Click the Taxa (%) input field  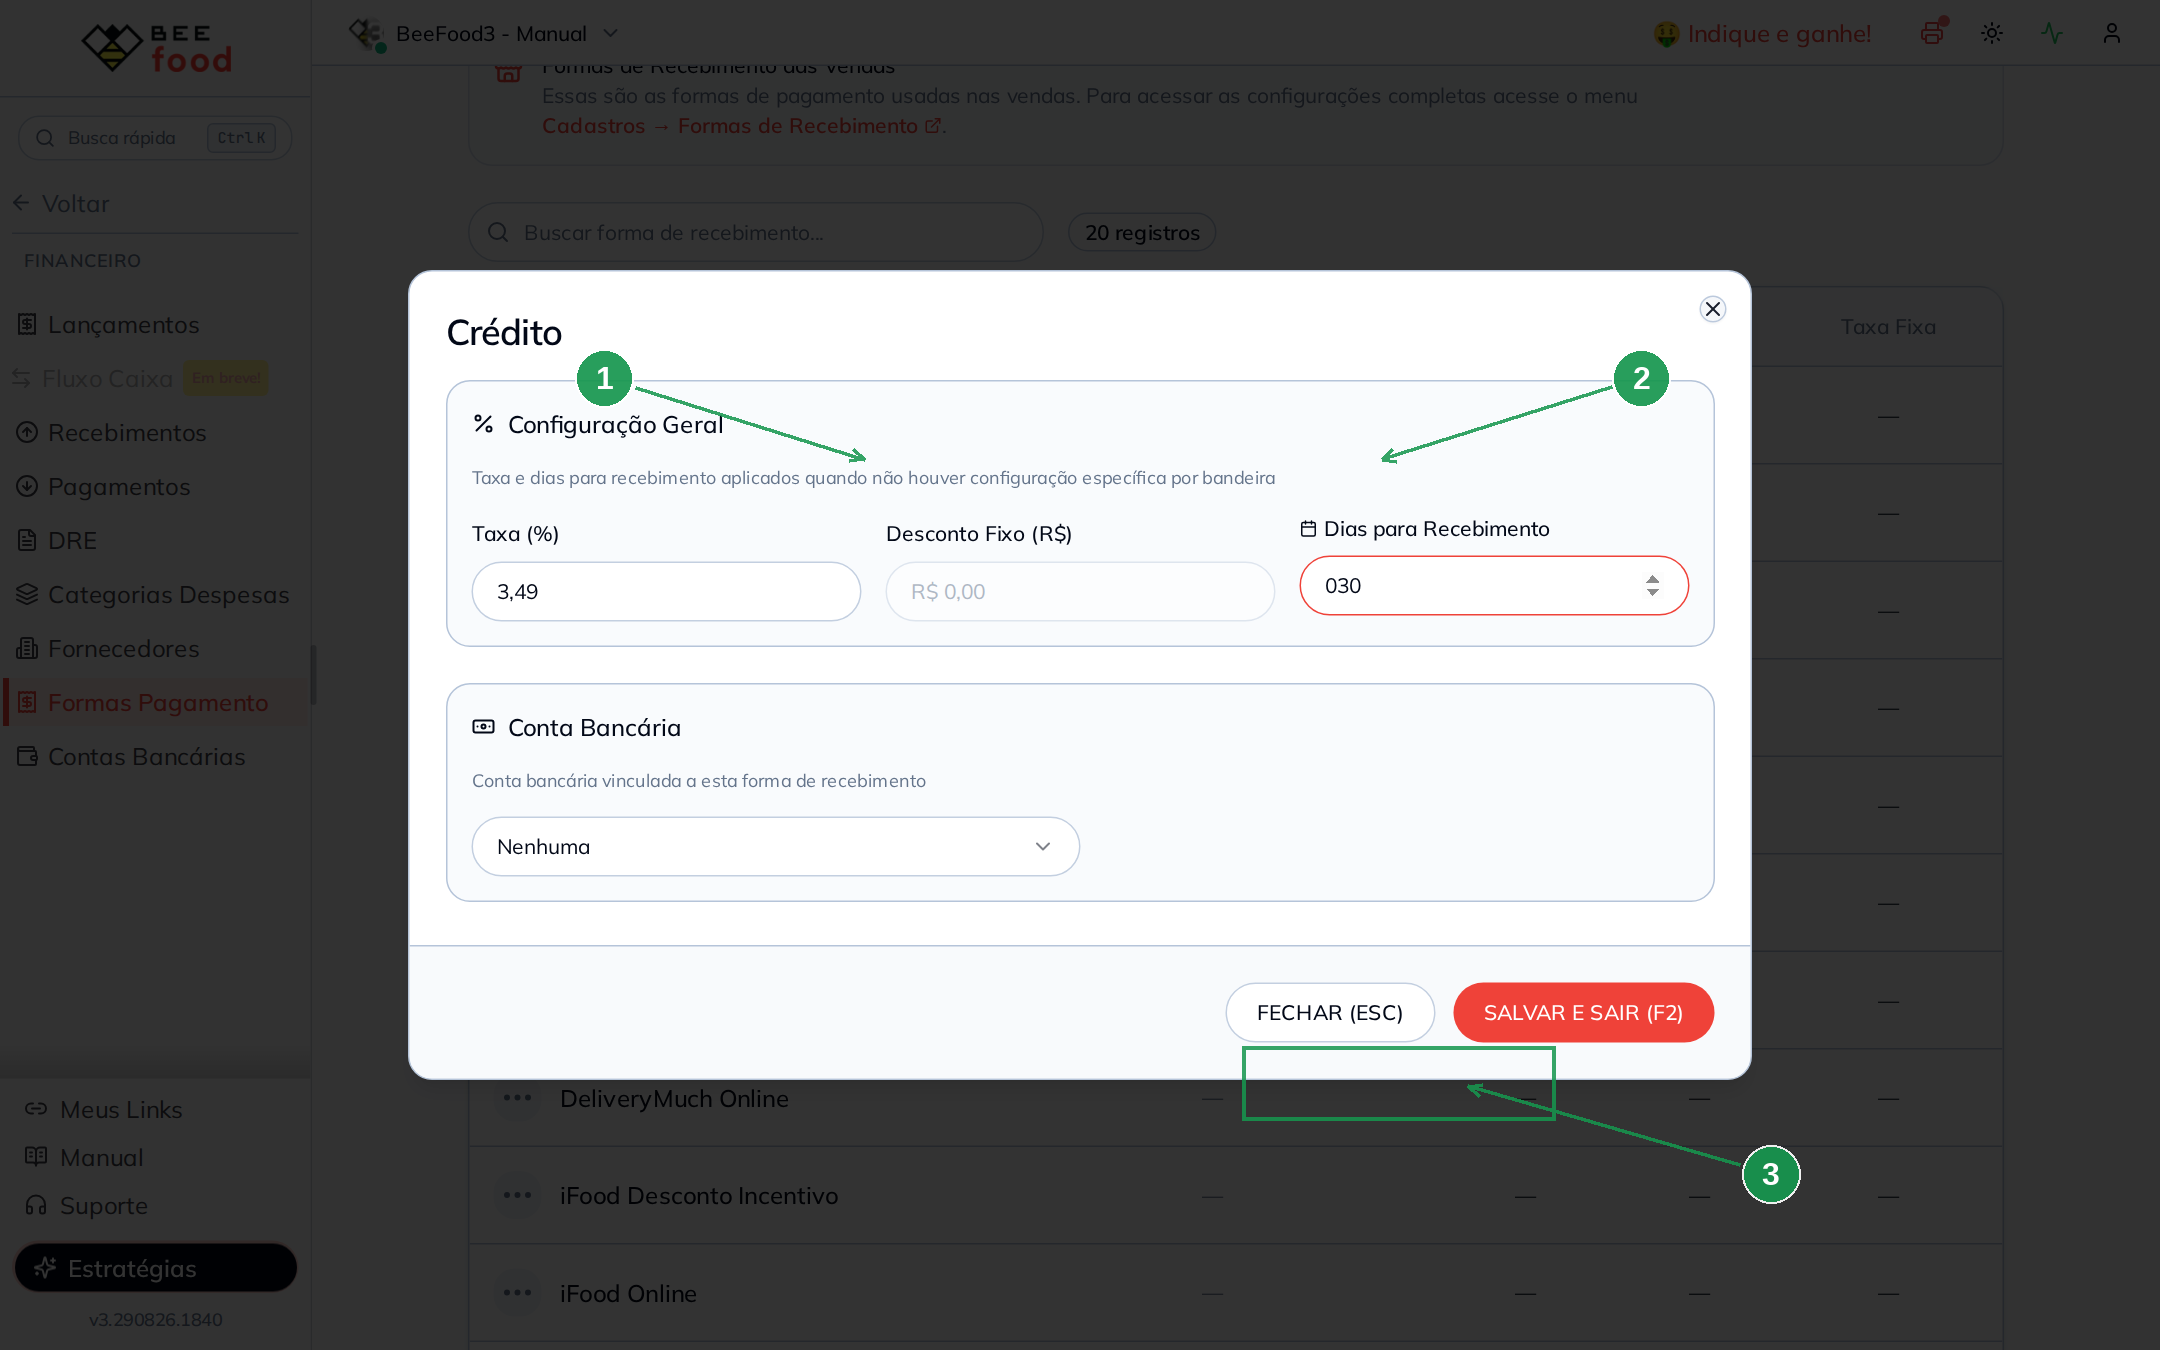(666, 592)
